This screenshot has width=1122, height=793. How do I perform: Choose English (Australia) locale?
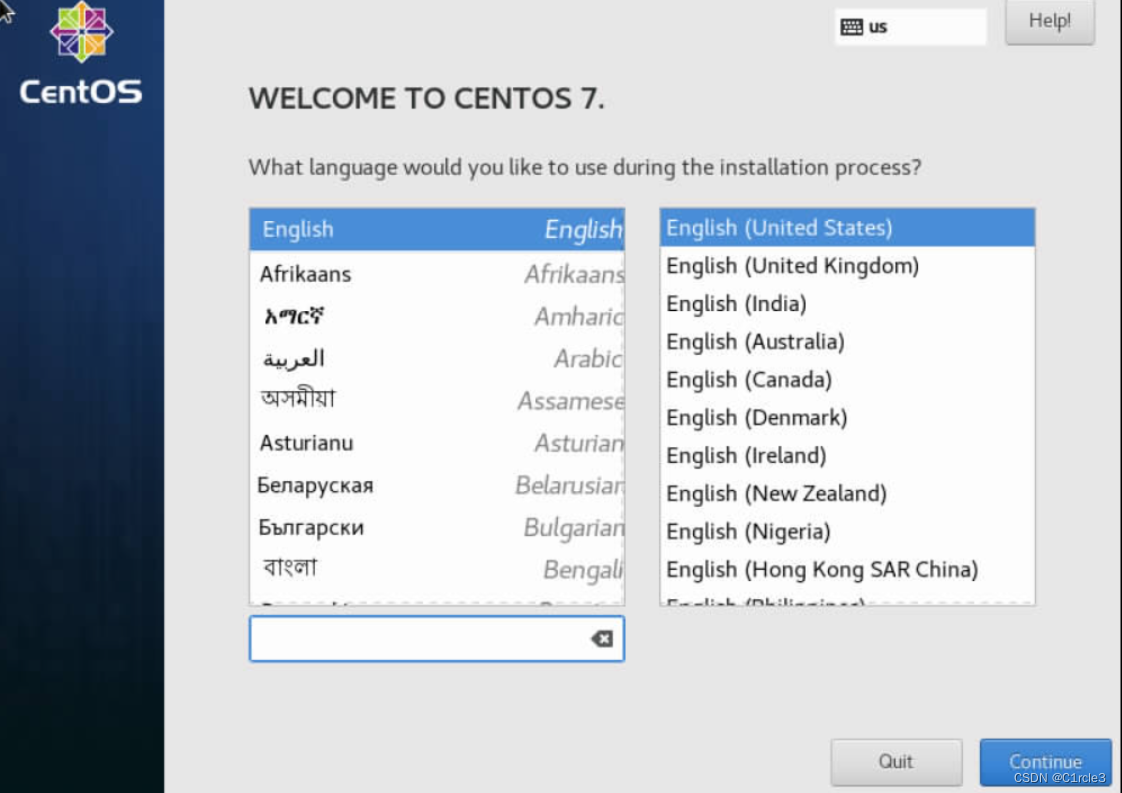[847, 341]
